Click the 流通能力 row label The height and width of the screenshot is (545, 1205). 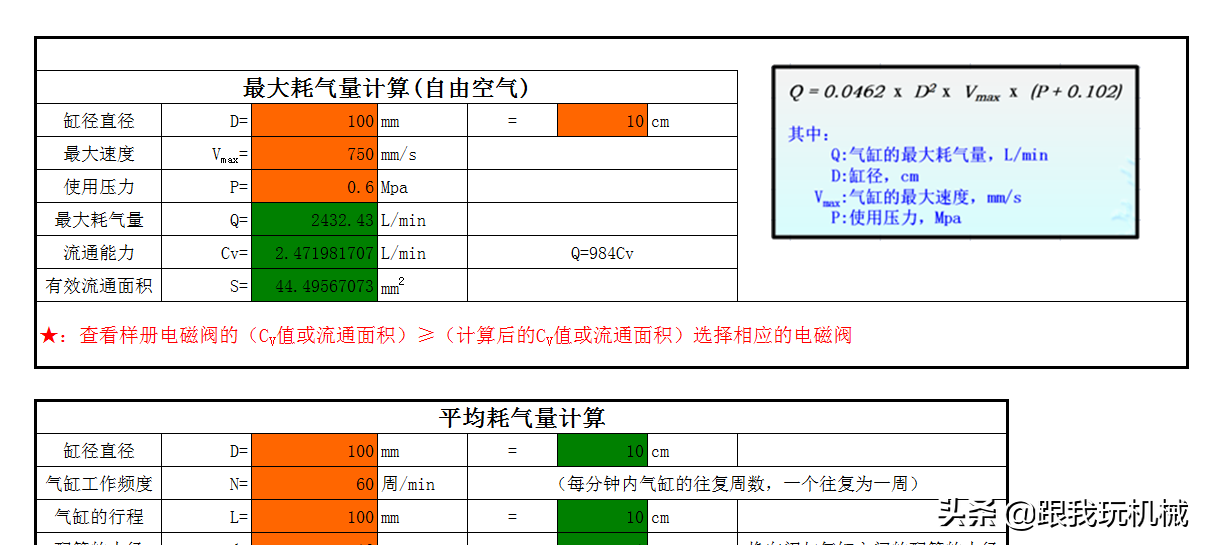coord(99,253)
